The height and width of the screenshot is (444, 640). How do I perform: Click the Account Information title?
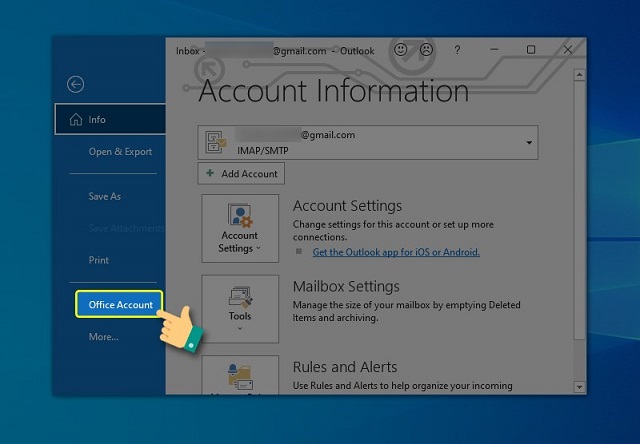coord(334,91)
